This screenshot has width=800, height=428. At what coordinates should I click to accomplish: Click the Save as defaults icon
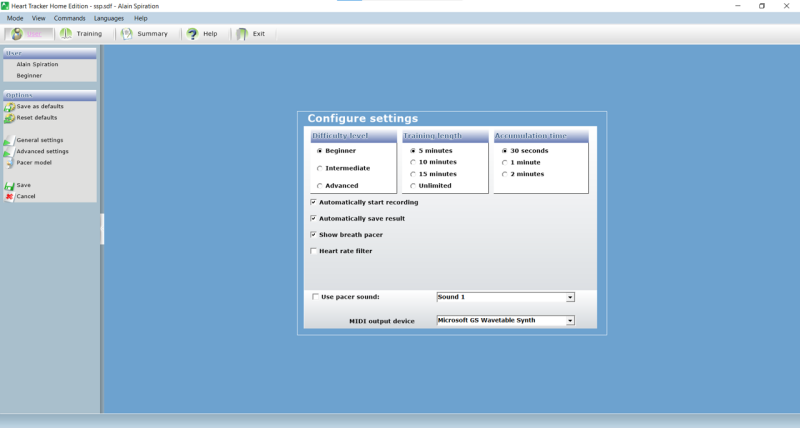(10, 107)
